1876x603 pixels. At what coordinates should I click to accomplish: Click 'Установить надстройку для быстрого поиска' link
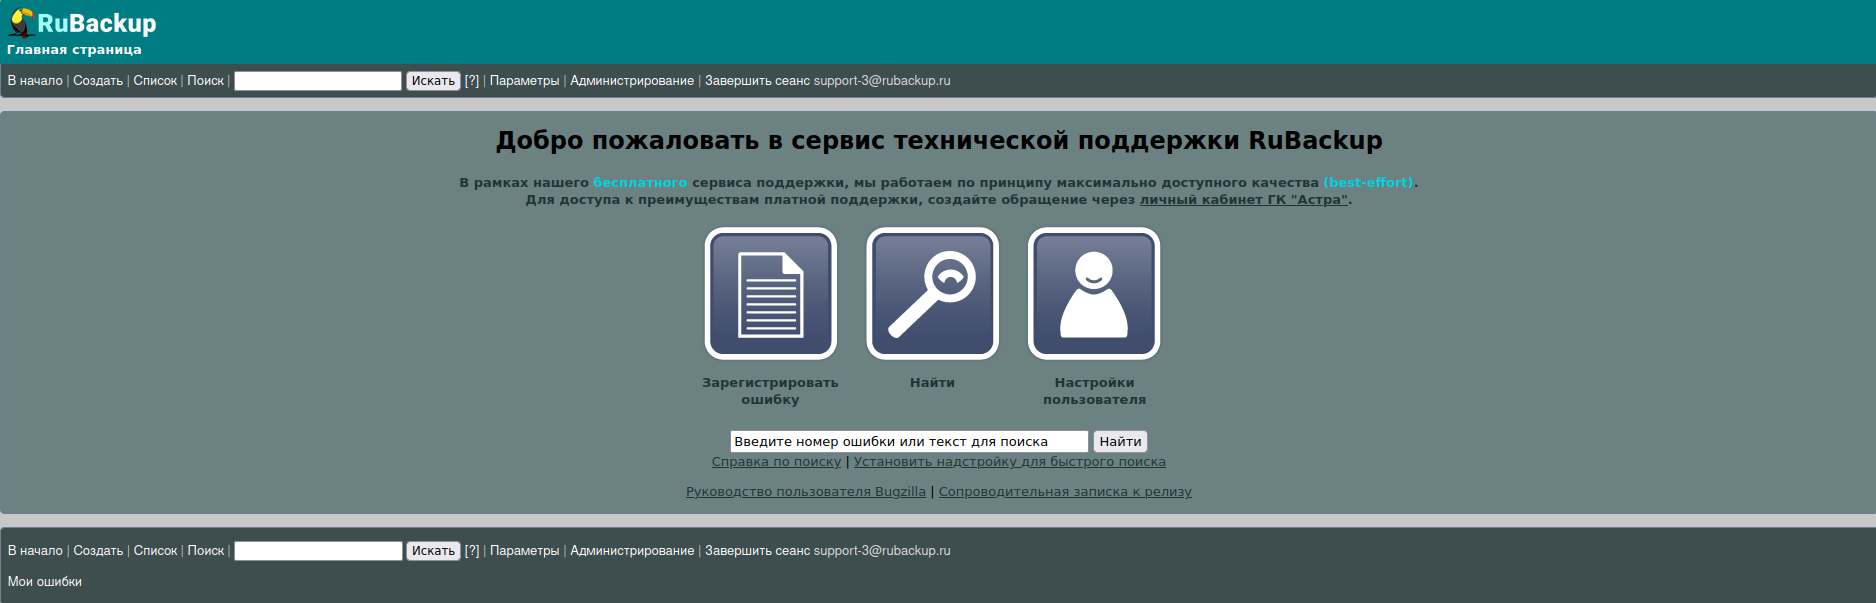coord(1010,462)
